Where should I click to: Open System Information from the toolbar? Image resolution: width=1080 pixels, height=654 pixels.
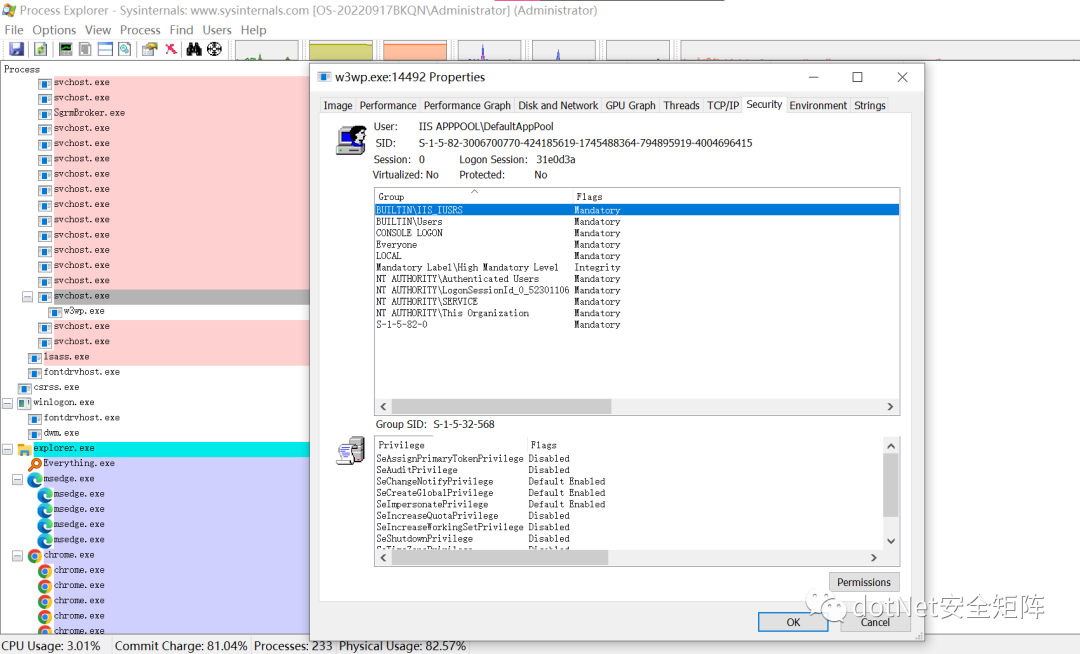pyautogui.click(x=65, y=49)
